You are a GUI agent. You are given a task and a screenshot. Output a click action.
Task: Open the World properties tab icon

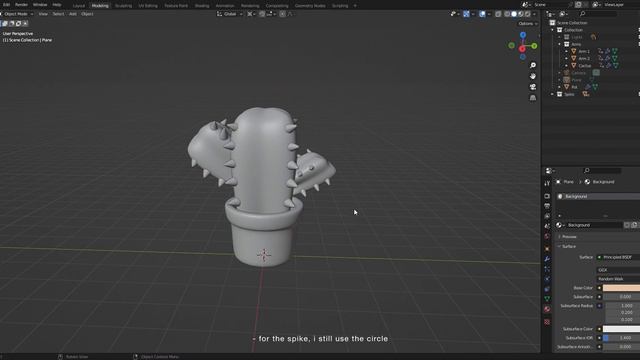click(x=547, y=237)
